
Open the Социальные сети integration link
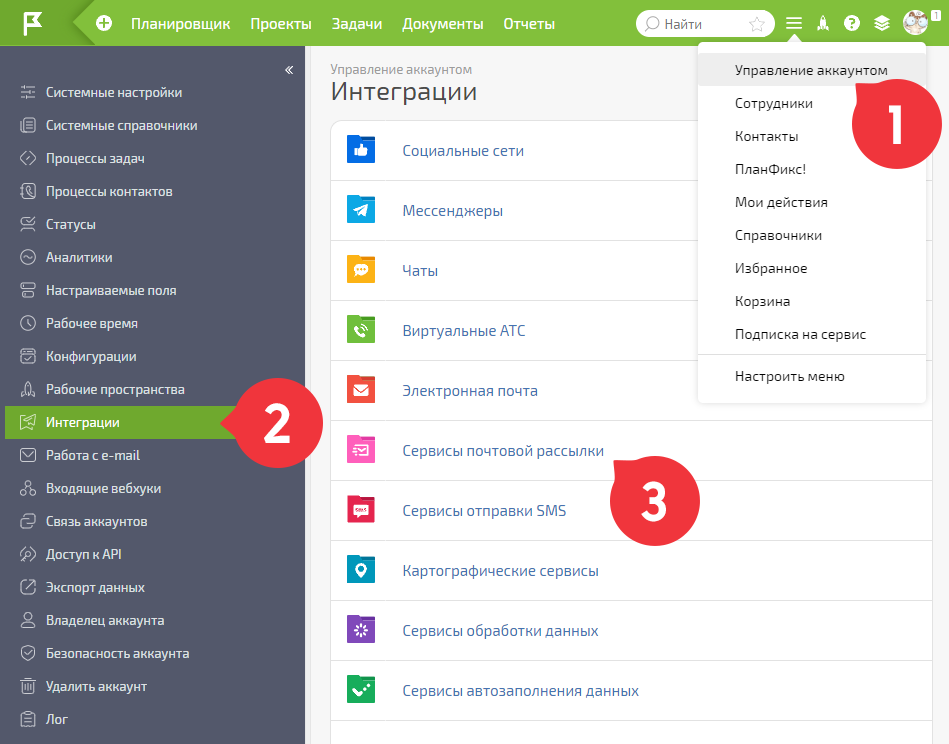[x=463, y=151]
